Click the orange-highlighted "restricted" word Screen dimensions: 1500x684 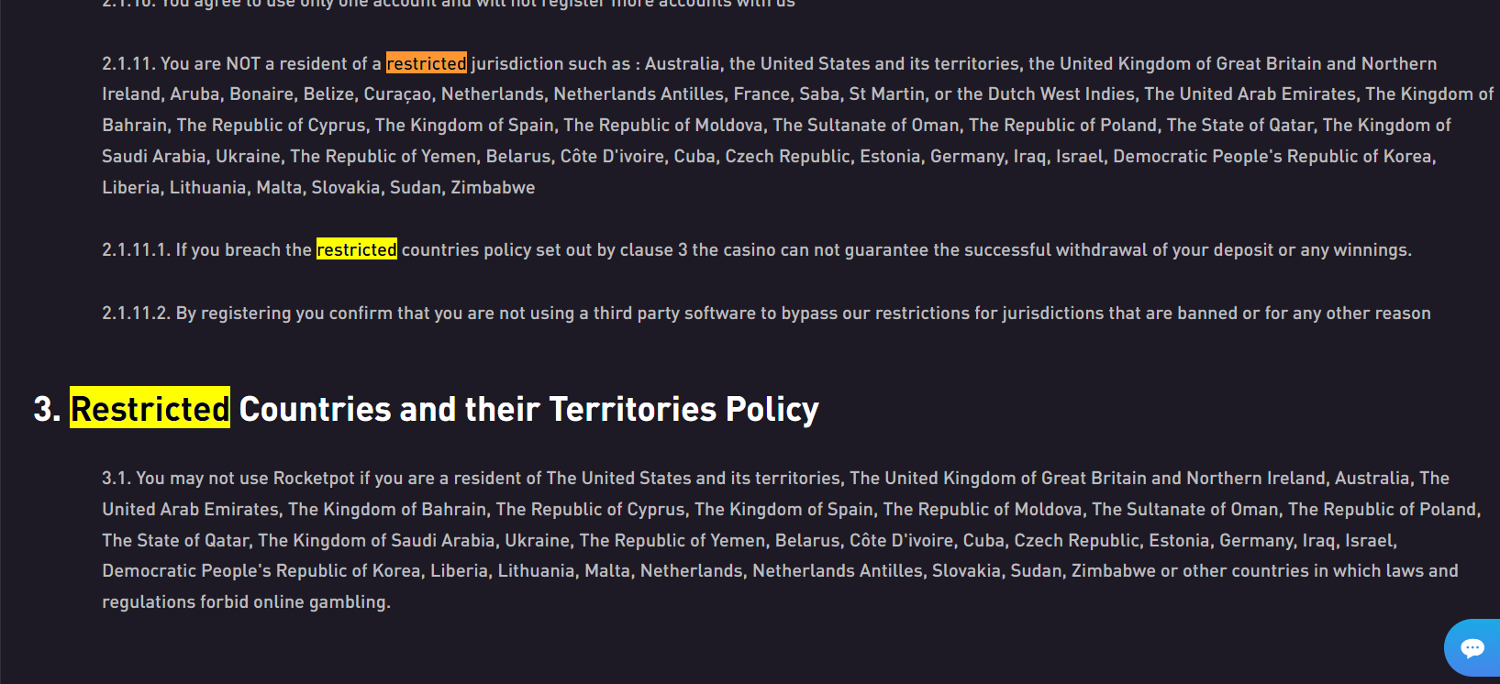click(426, 64)
